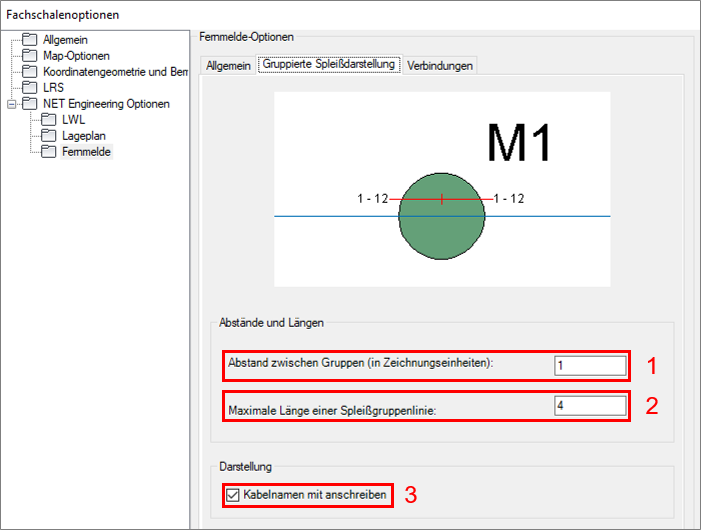Image resolution: width=701 pixels, height=530 pixels.
Task: Select the Fernmelde folder icon
Action: point(48,152)
